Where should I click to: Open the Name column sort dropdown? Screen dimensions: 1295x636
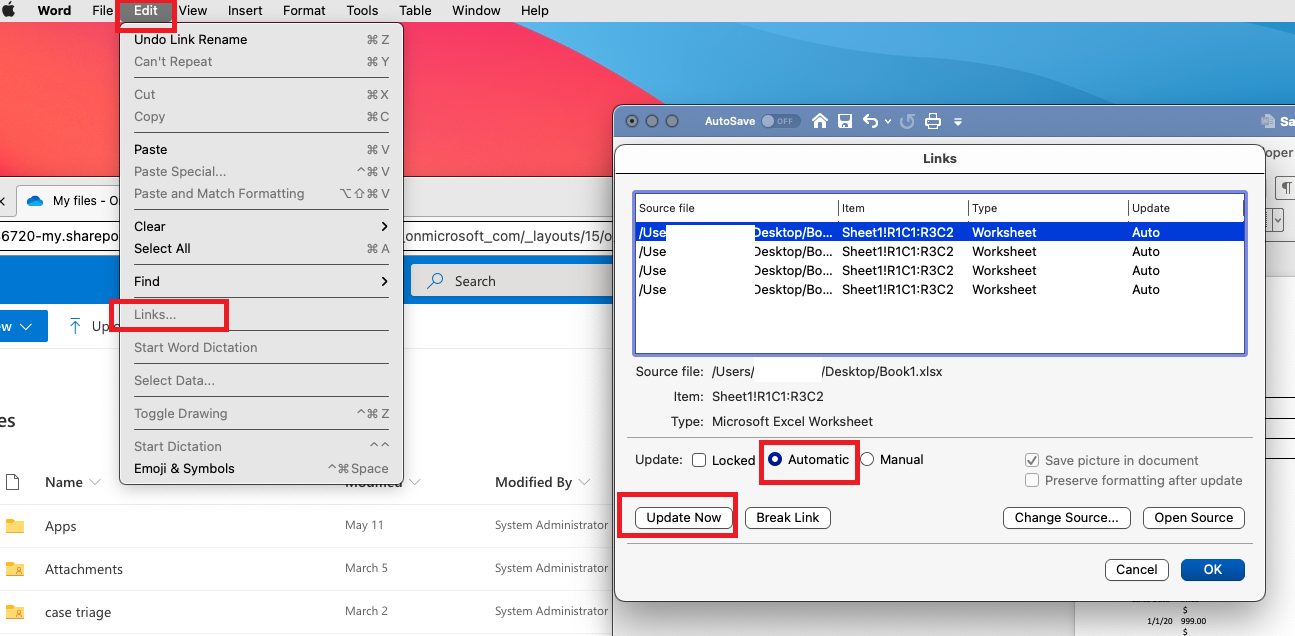(x=96, y=482)
